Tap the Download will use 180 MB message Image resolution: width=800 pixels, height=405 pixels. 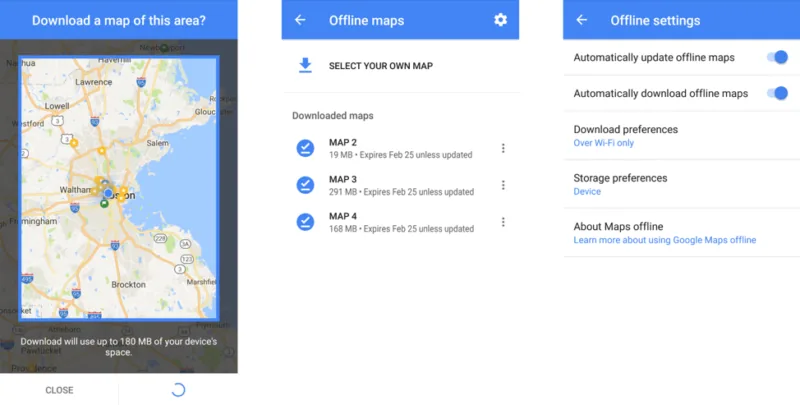[x=118, y=347]
